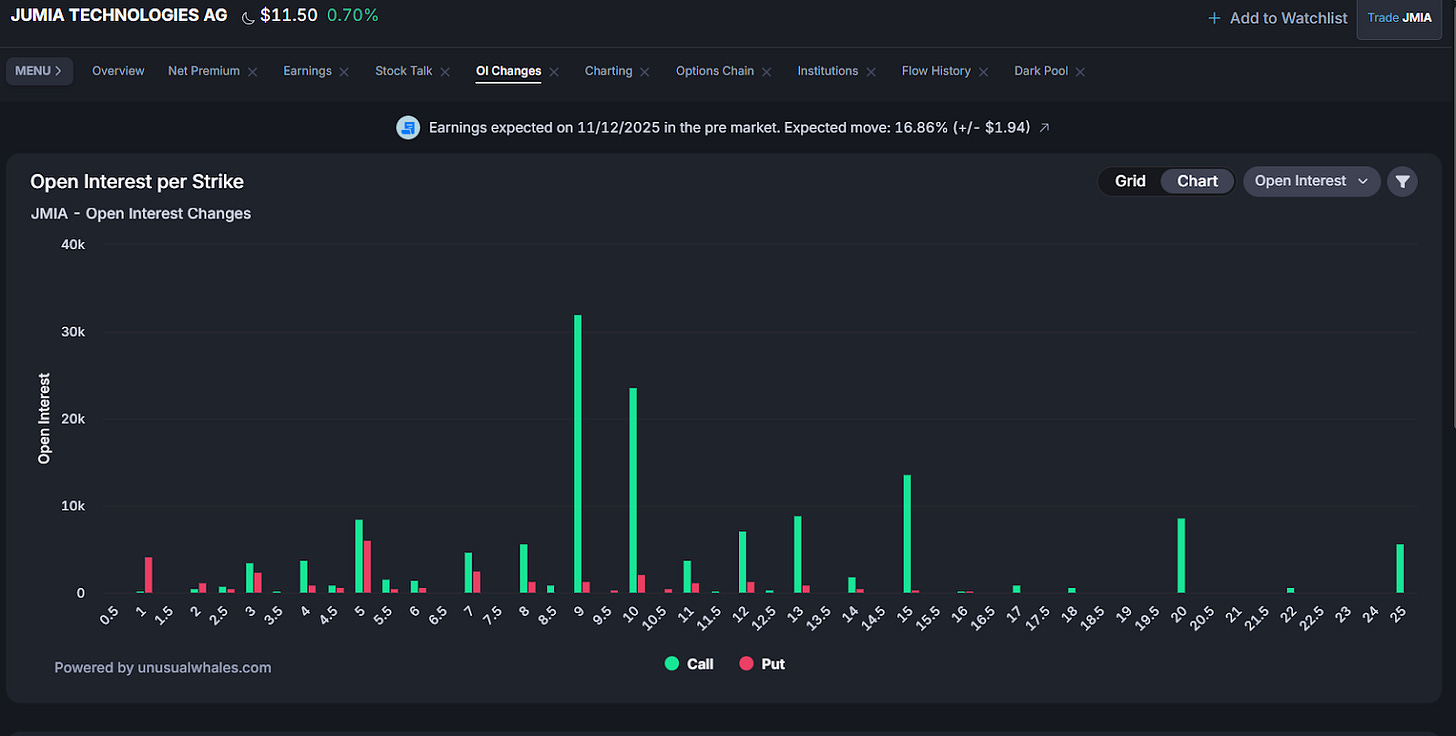
Task: Open the Dark Pool tab
Action: (1041, 71)
